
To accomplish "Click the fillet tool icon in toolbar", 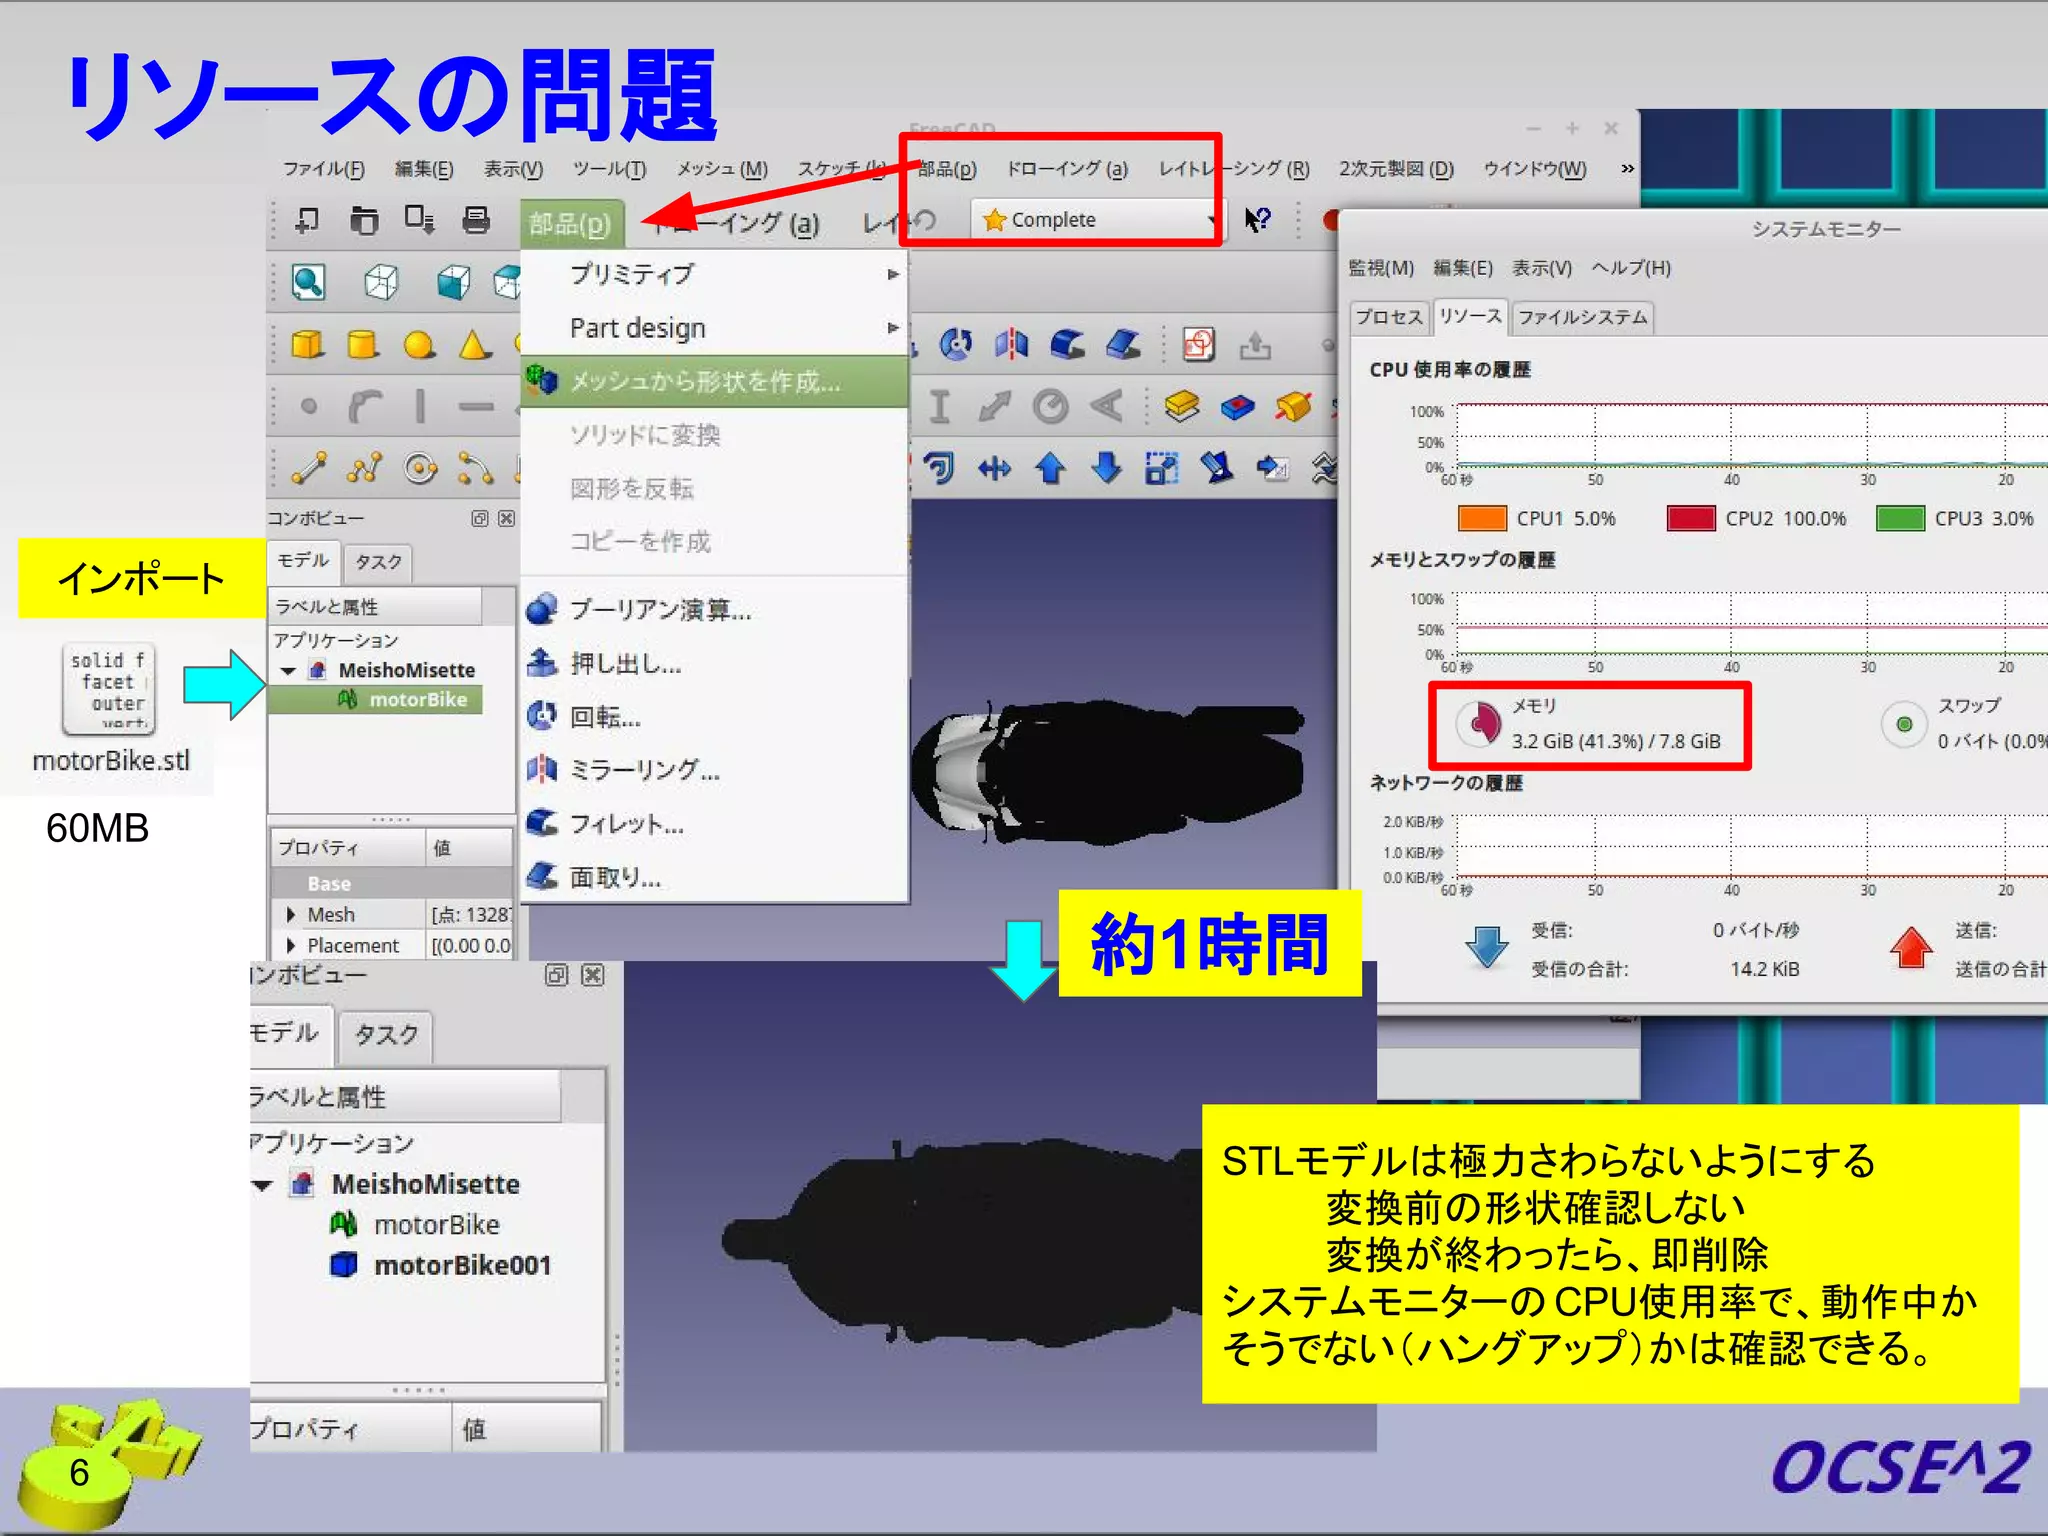I will coord(1067,344).
